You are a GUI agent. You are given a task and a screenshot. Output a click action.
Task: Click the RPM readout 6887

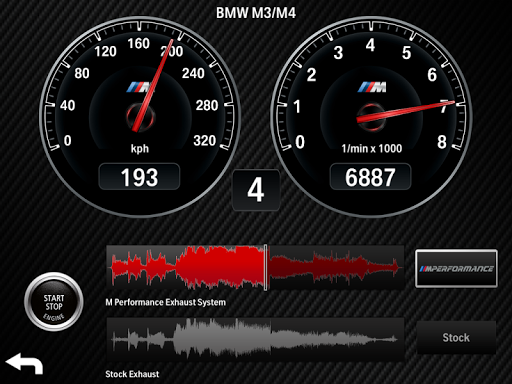[370, 177]
